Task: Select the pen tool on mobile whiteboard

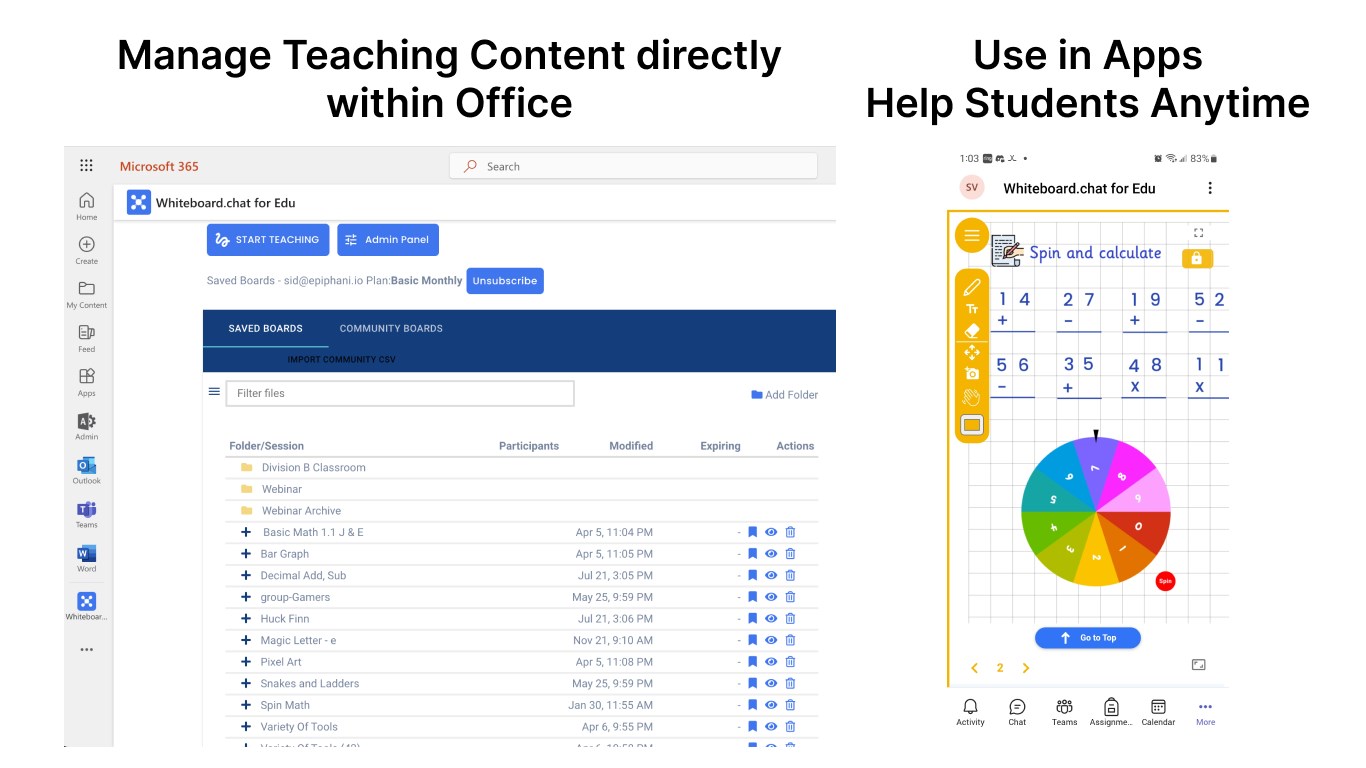Action: click(x=971, y=287)
